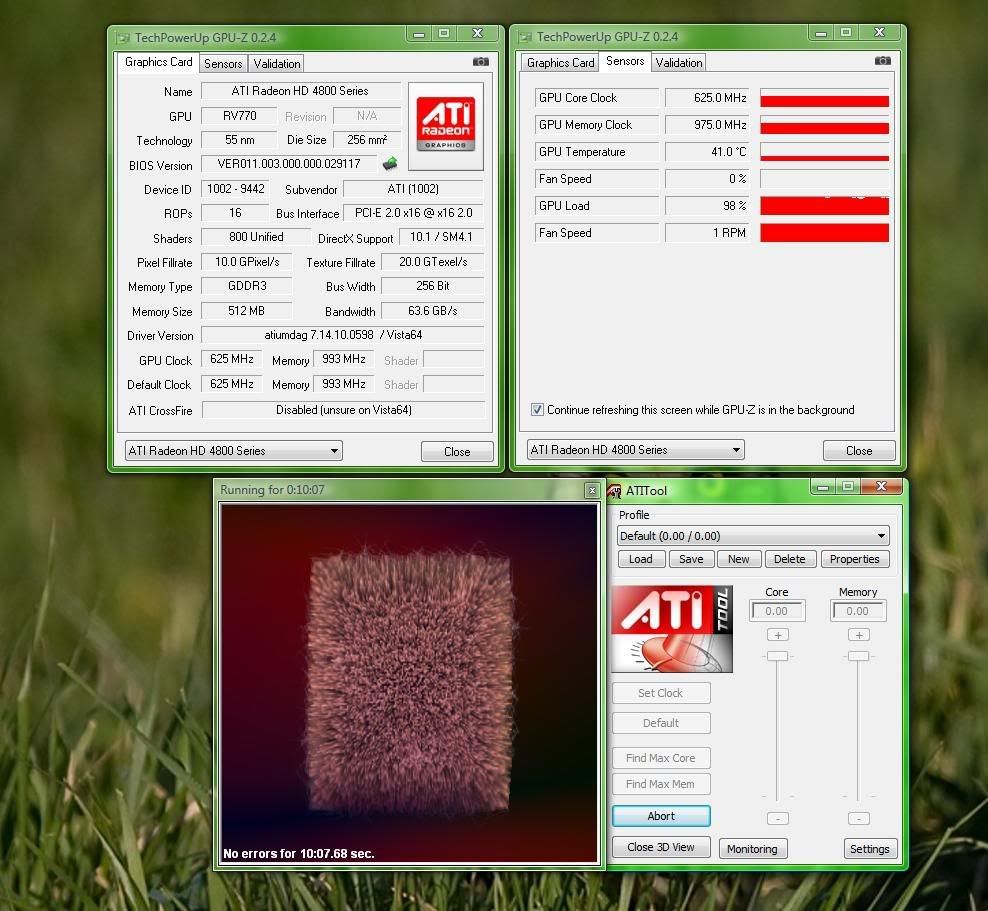Click the ATITool logo image
The width and height of the screenshot is (988, 911).
672,629
